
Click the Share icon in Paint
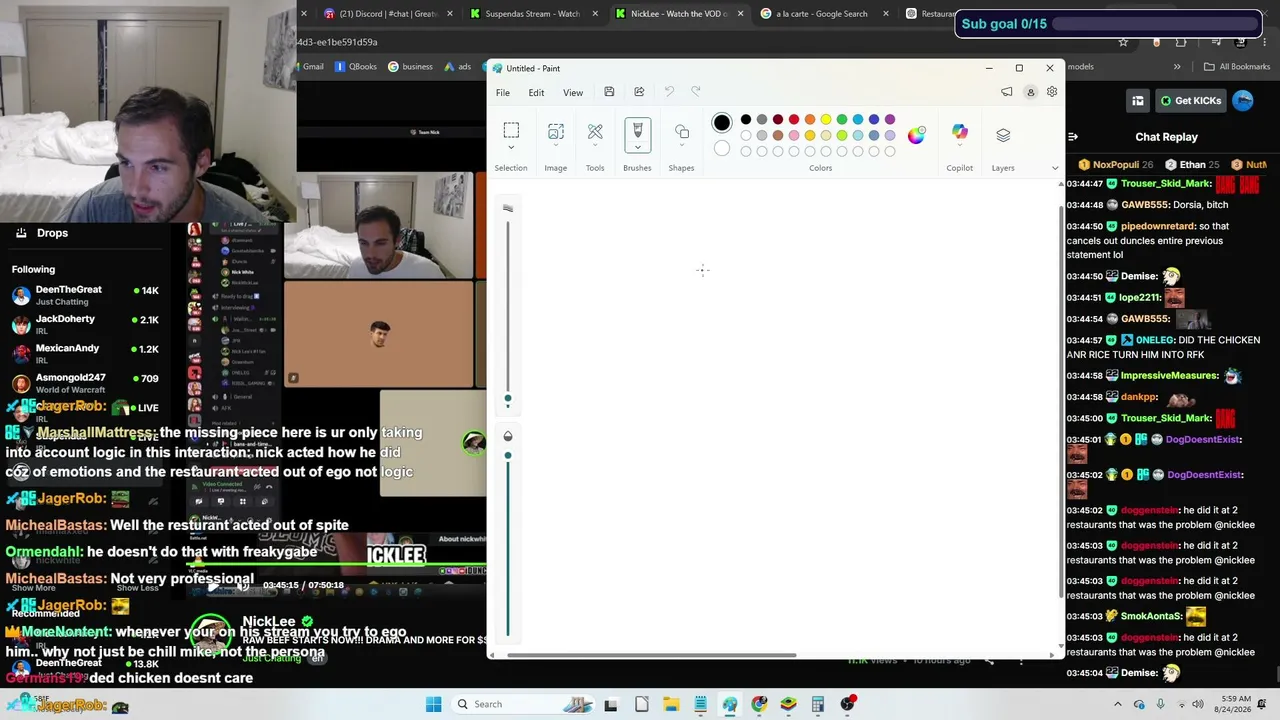coord(639,92)
